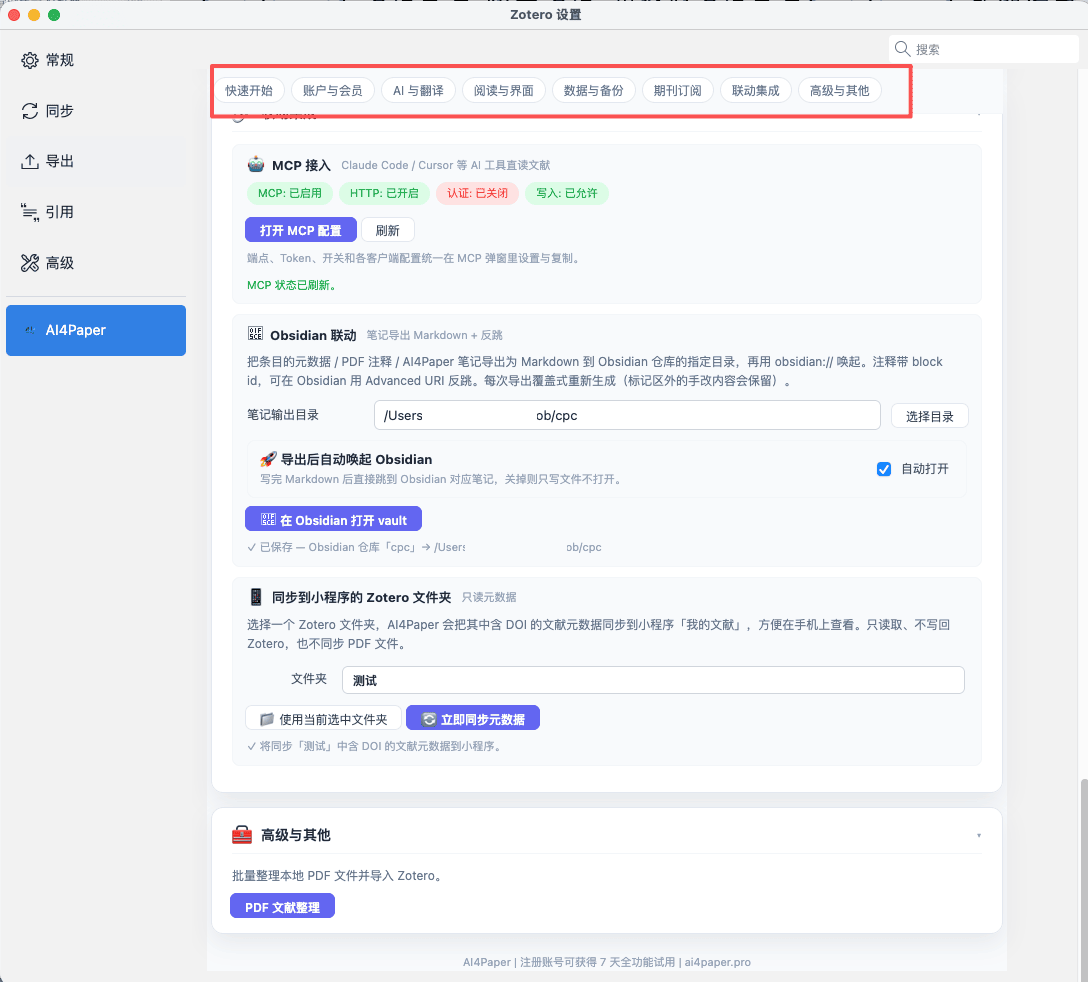The height and width of the screenshot is (982, 1088).
Task: Click the rocket icon beside 导出后自动唤起
Action: click(268, 459)
